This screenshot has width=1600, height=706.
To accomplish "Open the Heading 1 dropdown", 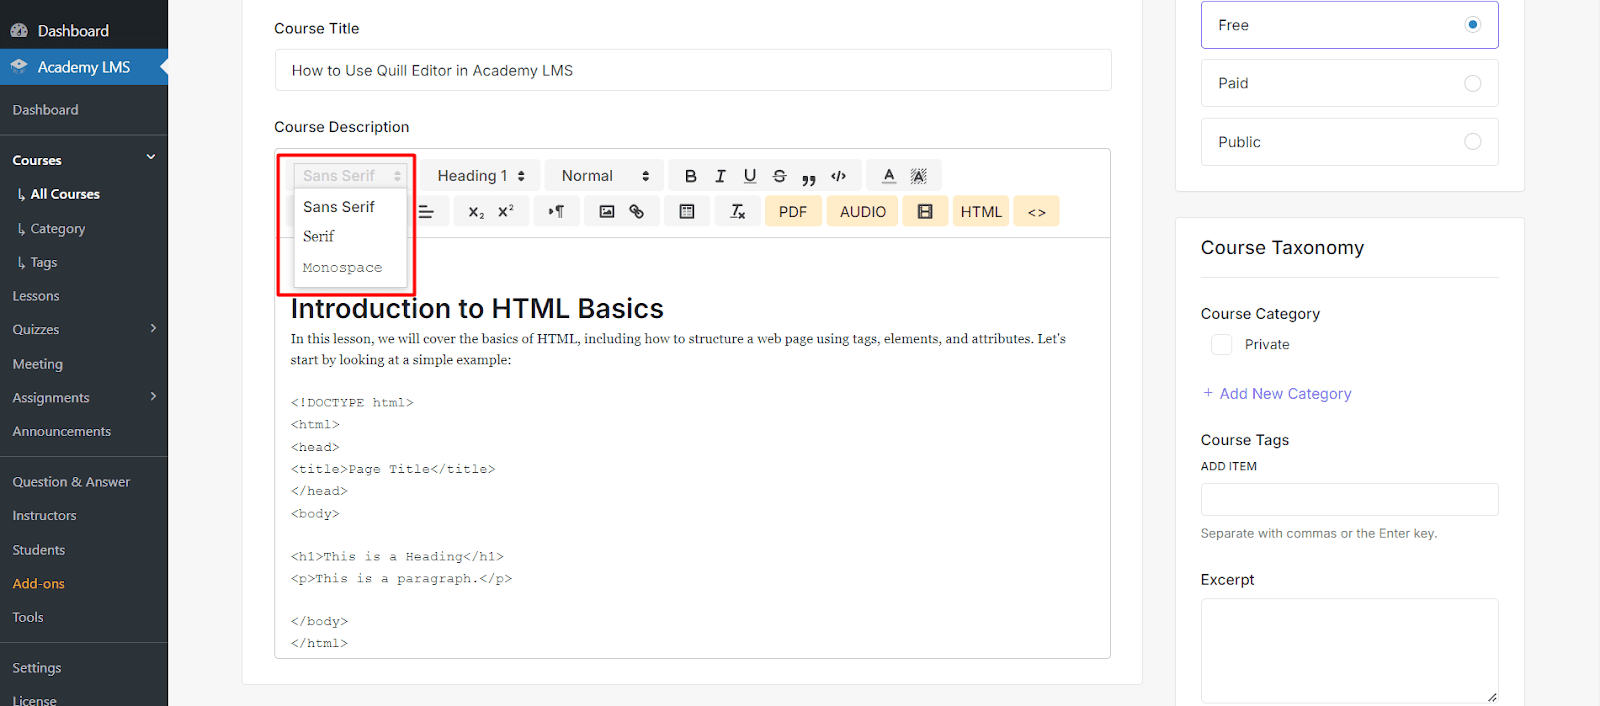I will tap(481, 176).
